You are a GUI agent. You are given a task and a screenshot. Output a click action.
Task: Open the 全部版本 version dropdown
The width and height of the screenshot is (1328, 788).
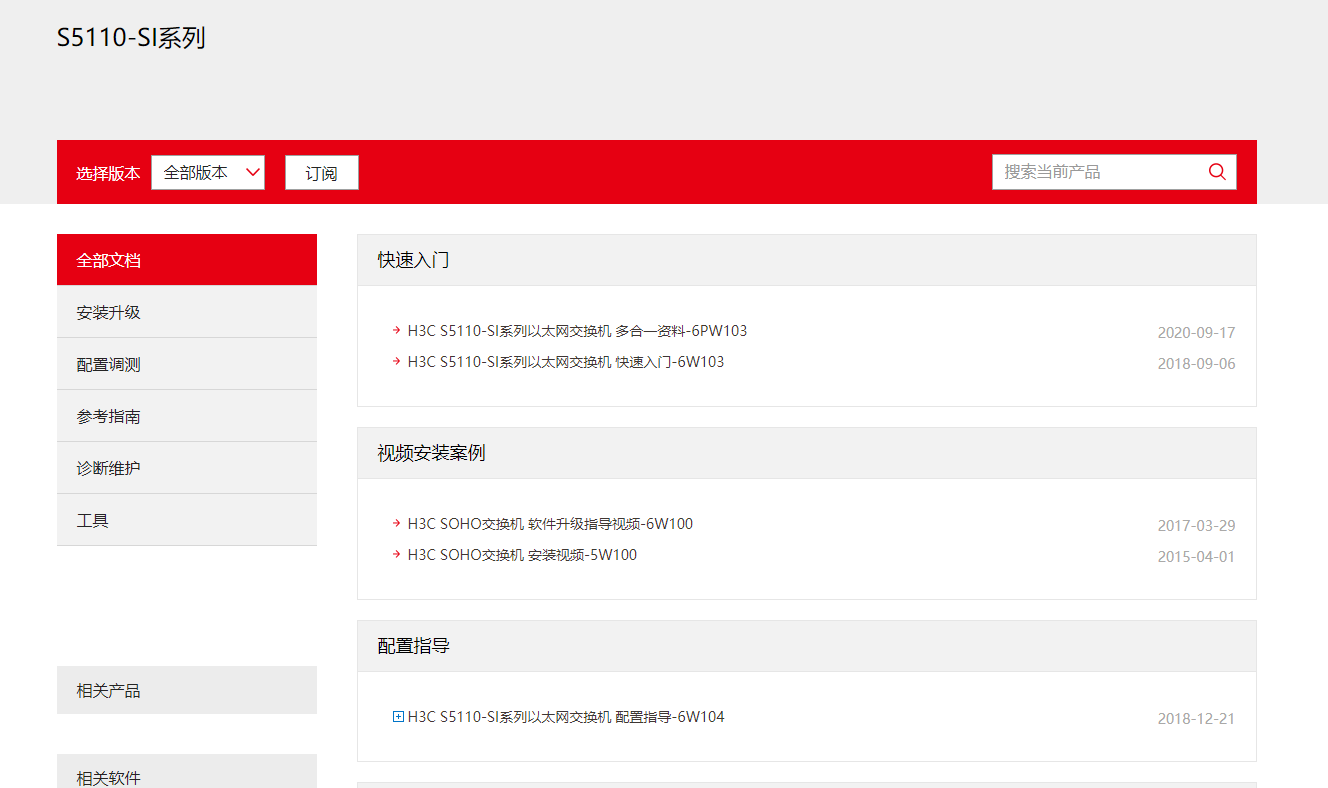[x=208, y=172]
